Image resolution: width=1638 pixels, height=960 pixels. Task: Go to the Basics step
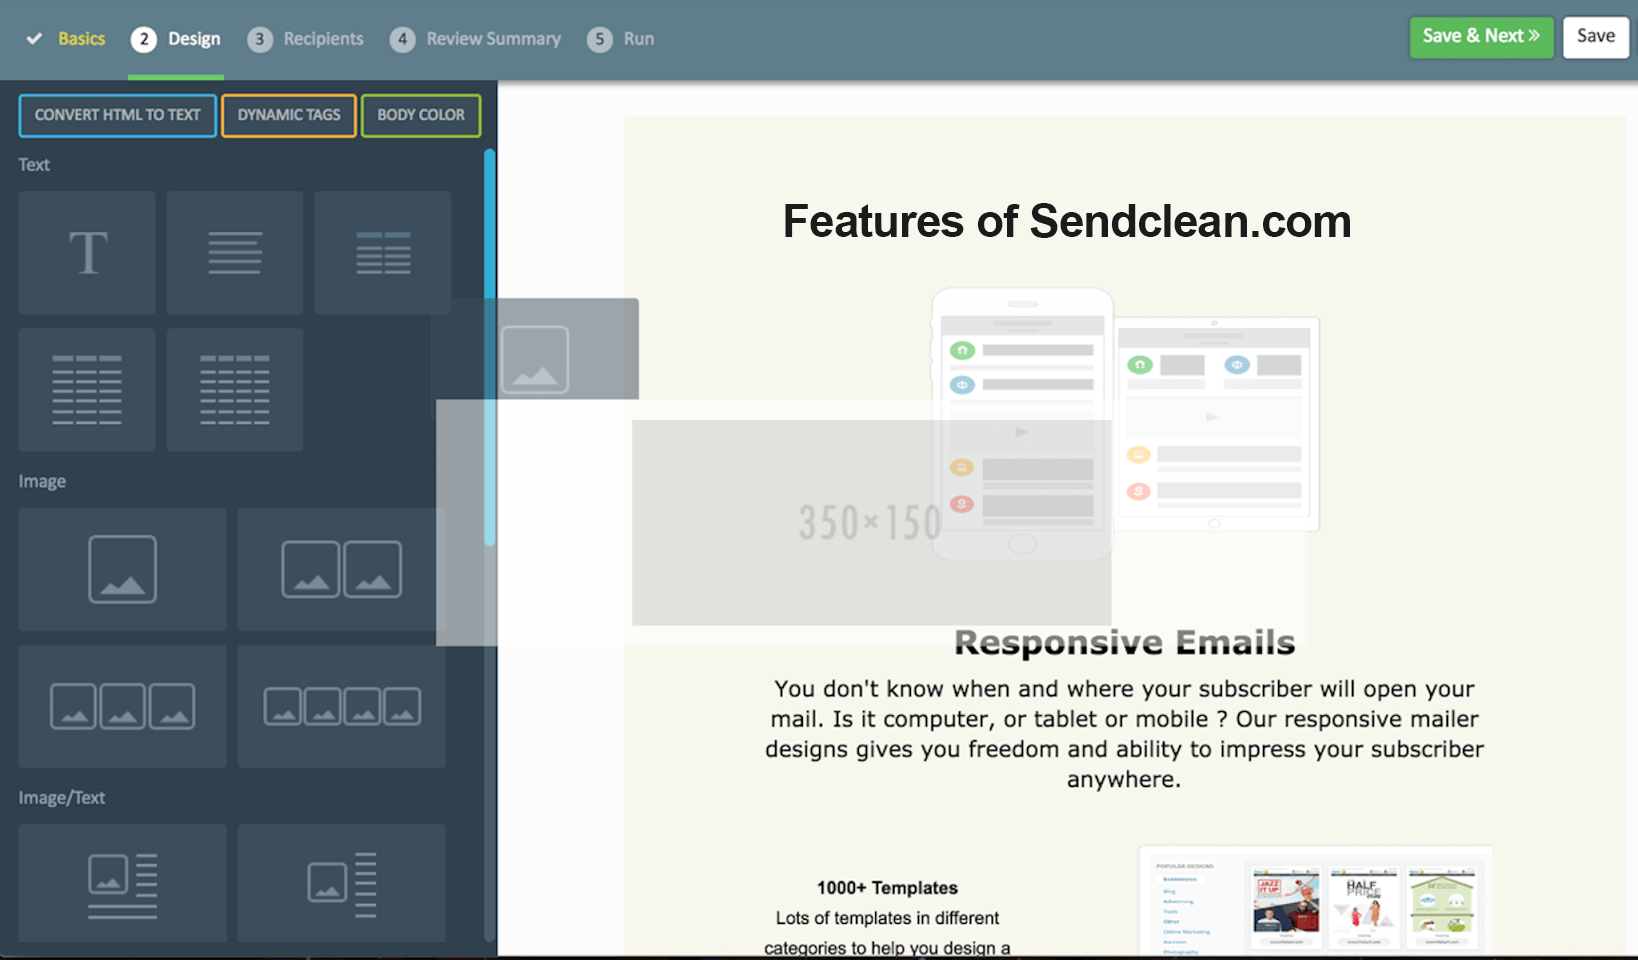[x=81, y=39]
